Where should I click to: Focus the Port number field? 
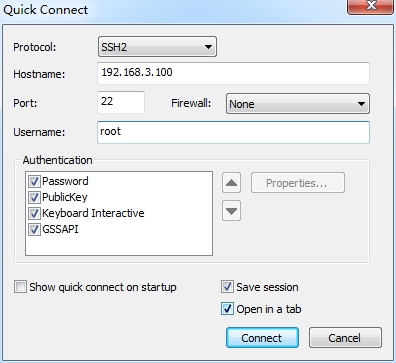121,102
